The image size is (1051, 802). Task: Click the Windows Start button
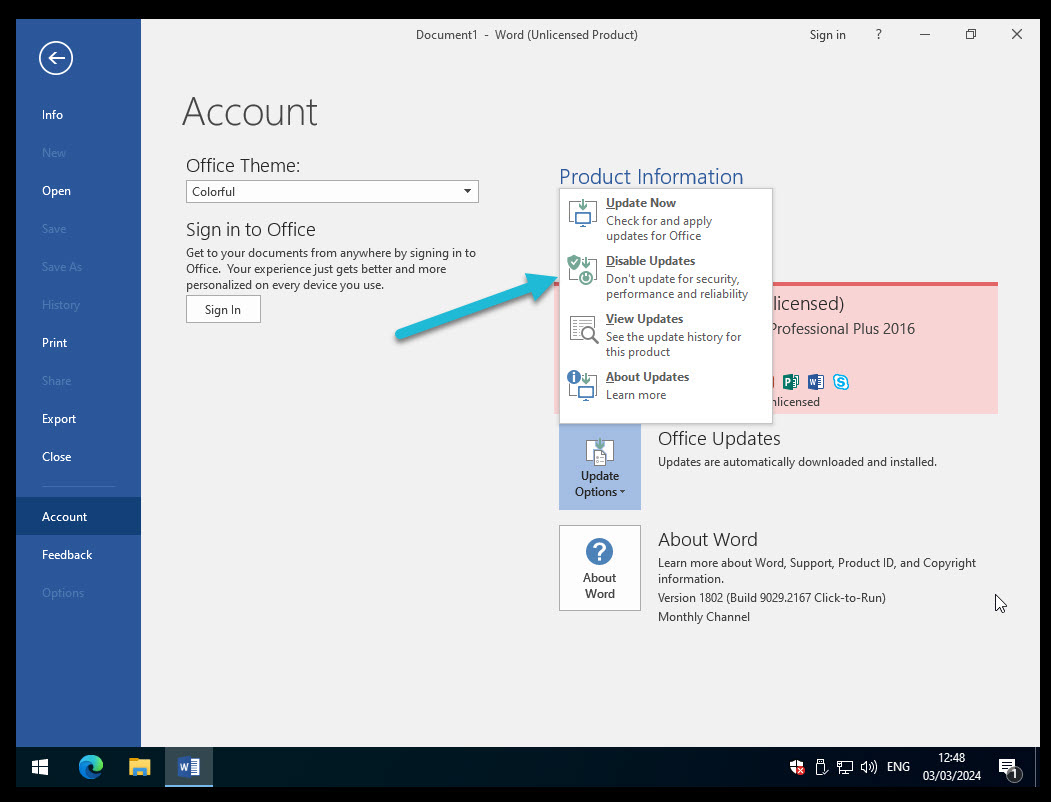(40, 767)
